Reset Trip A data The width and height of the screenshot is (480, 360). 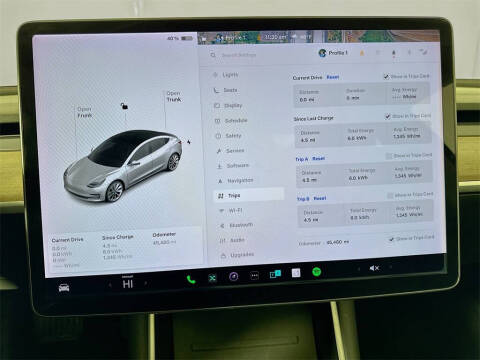coord(319,159)
